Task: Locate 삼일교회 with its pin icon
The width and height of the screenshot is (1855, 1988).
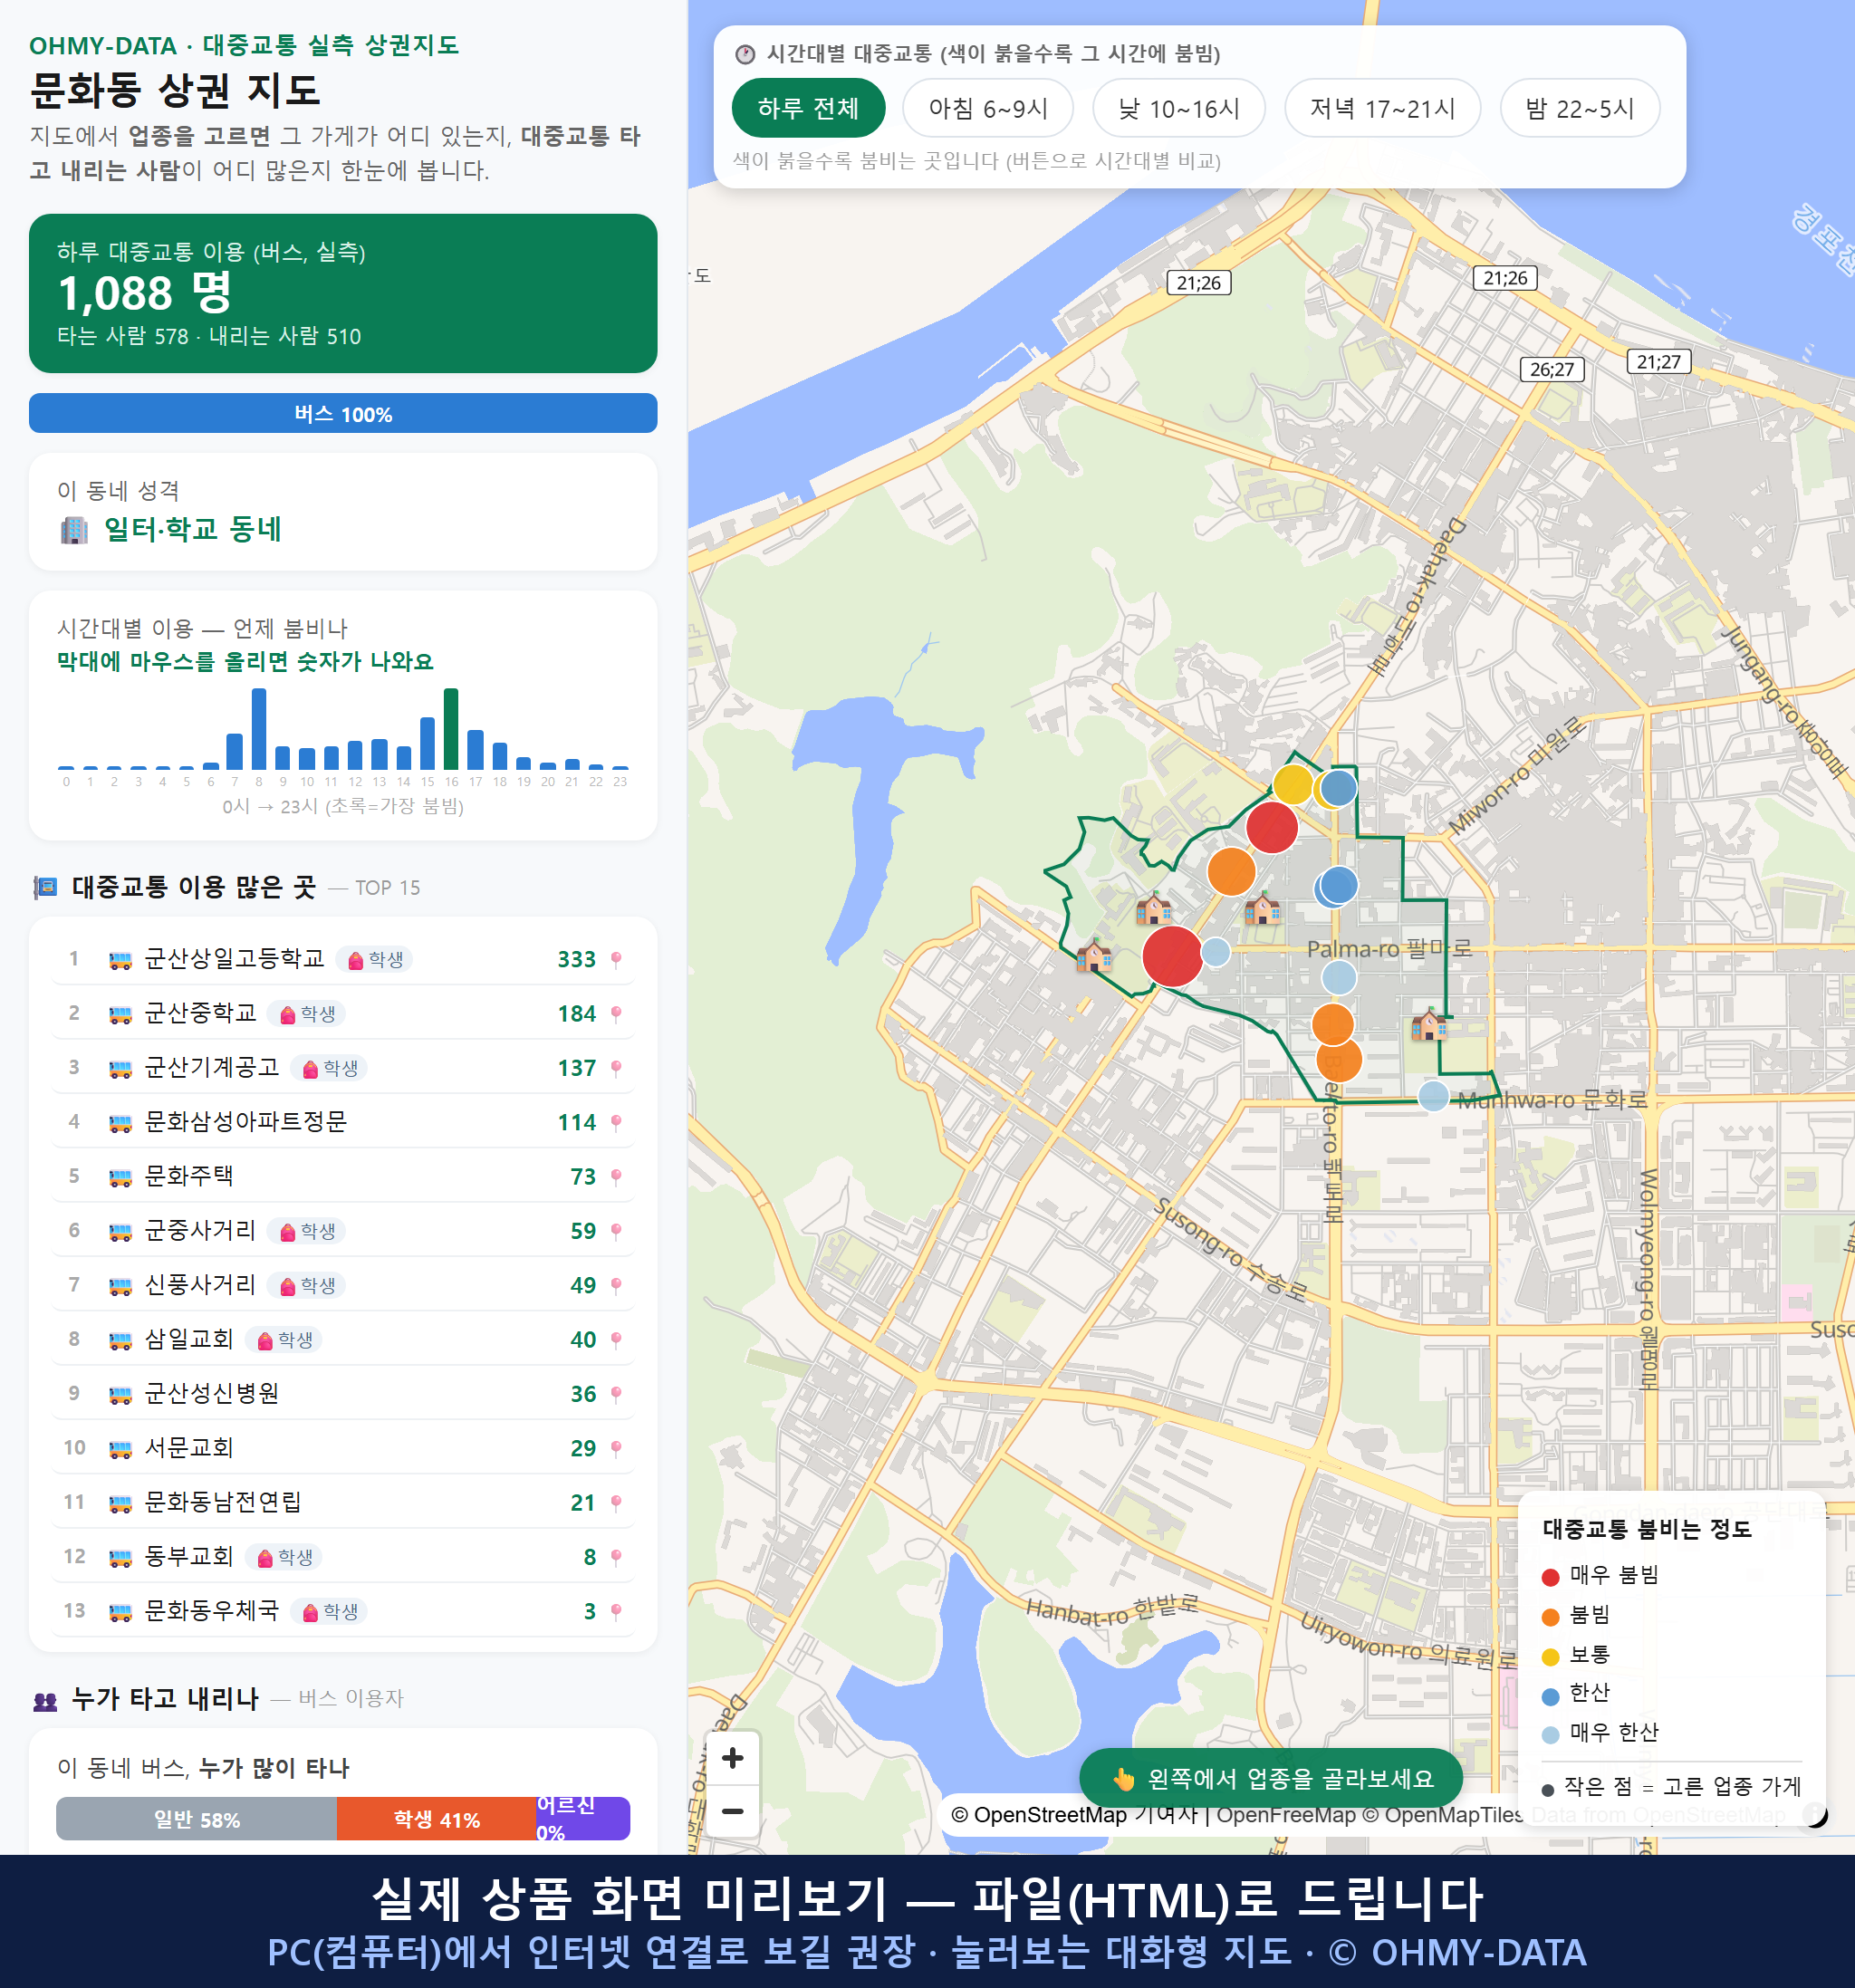Action: click(x=616, y=1340)
